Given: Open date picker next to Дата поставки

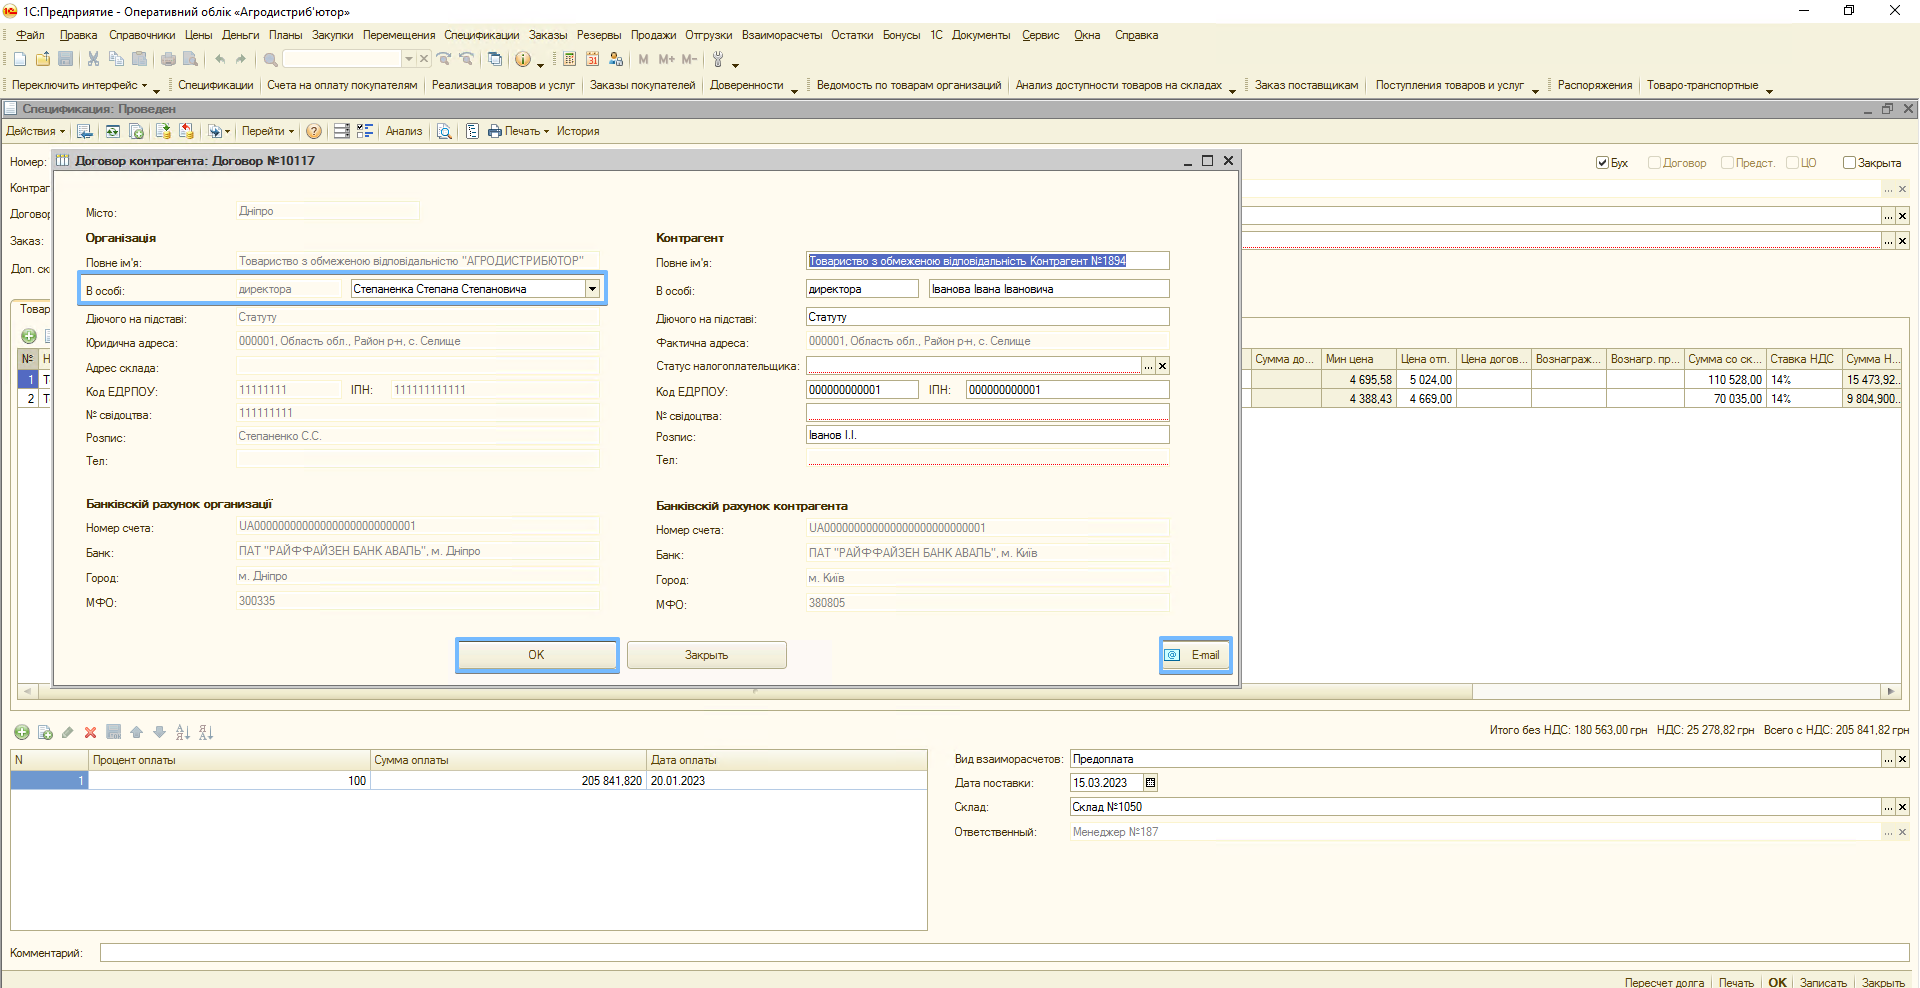Looking at the screenshot, I should click(1151, 783).
